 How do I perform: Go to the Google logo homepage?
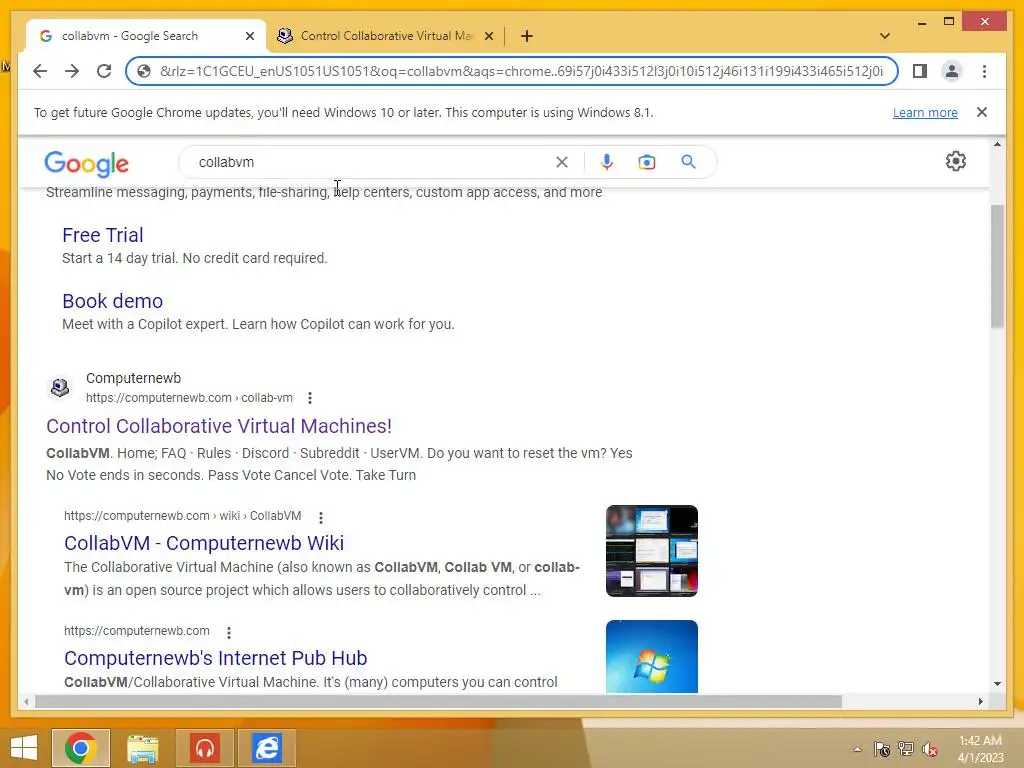click(86, 163)
